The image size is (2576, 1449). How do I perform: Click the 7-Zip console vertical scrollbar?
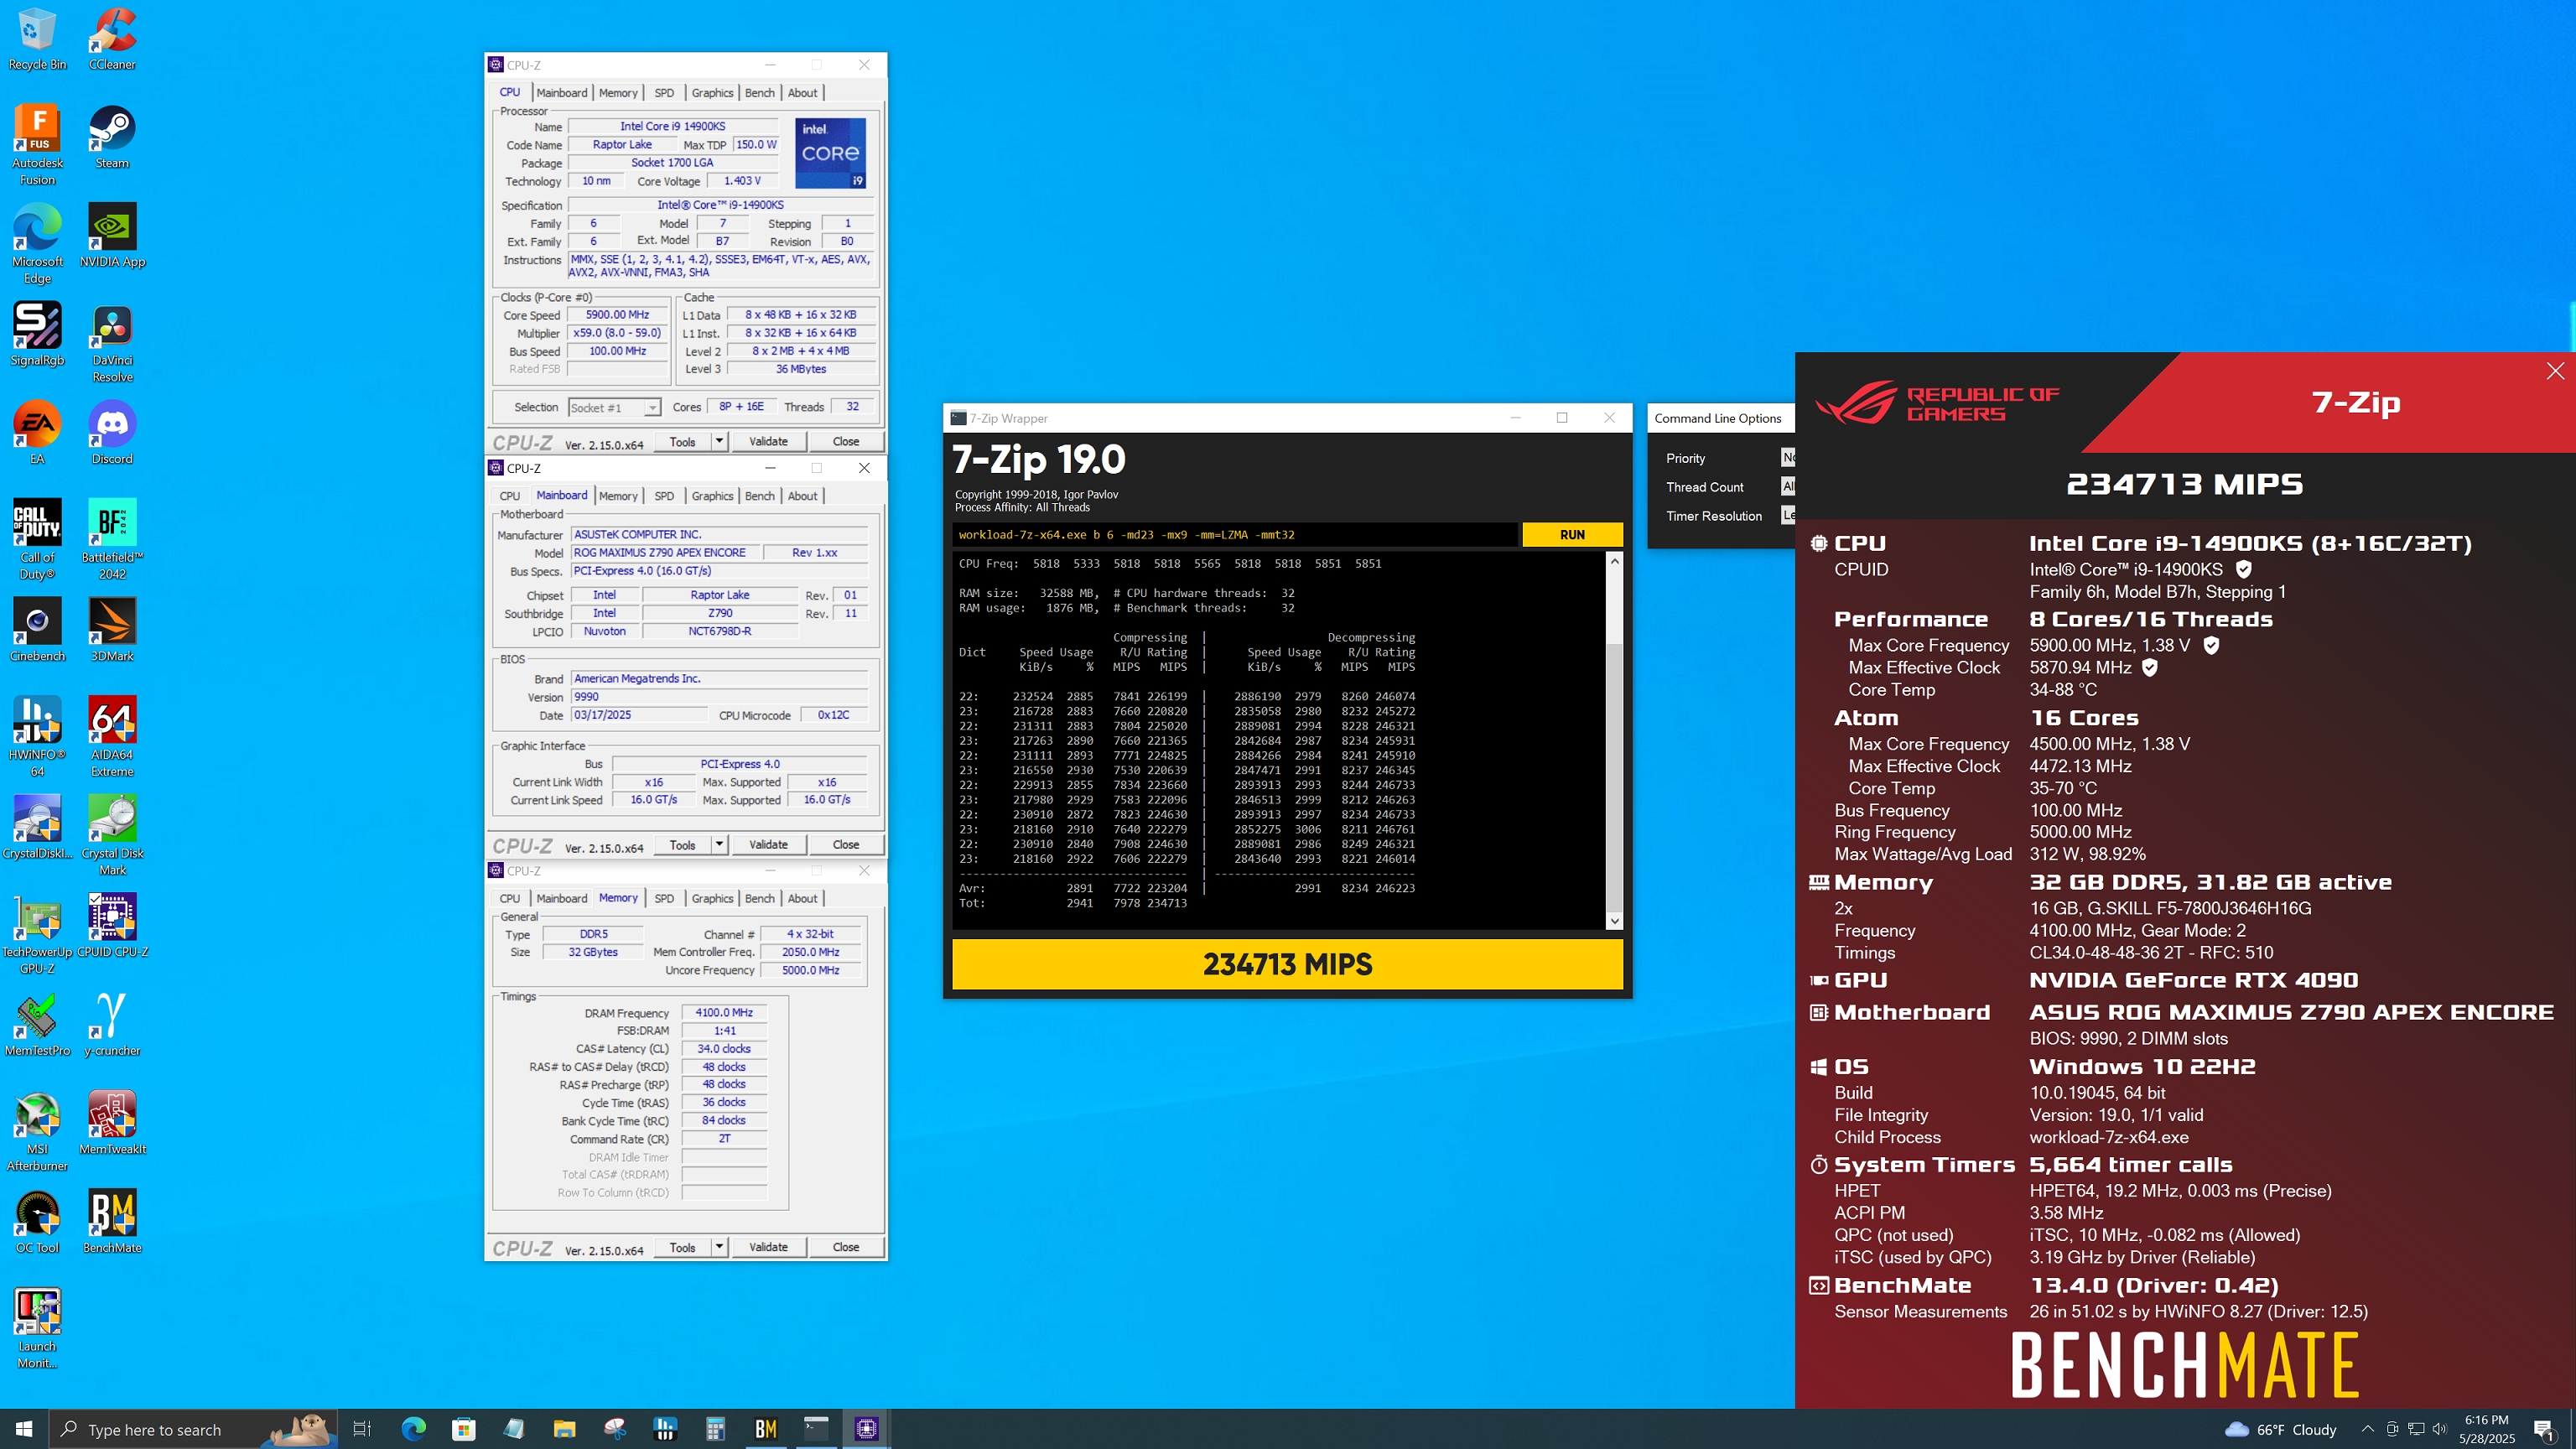point(1614,741)
